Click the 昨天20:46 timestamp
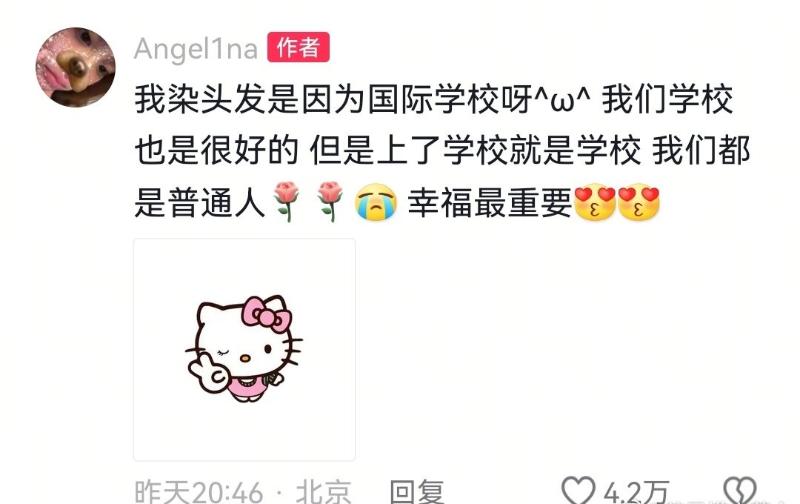The image size is (800, 504). coord(198,492)
